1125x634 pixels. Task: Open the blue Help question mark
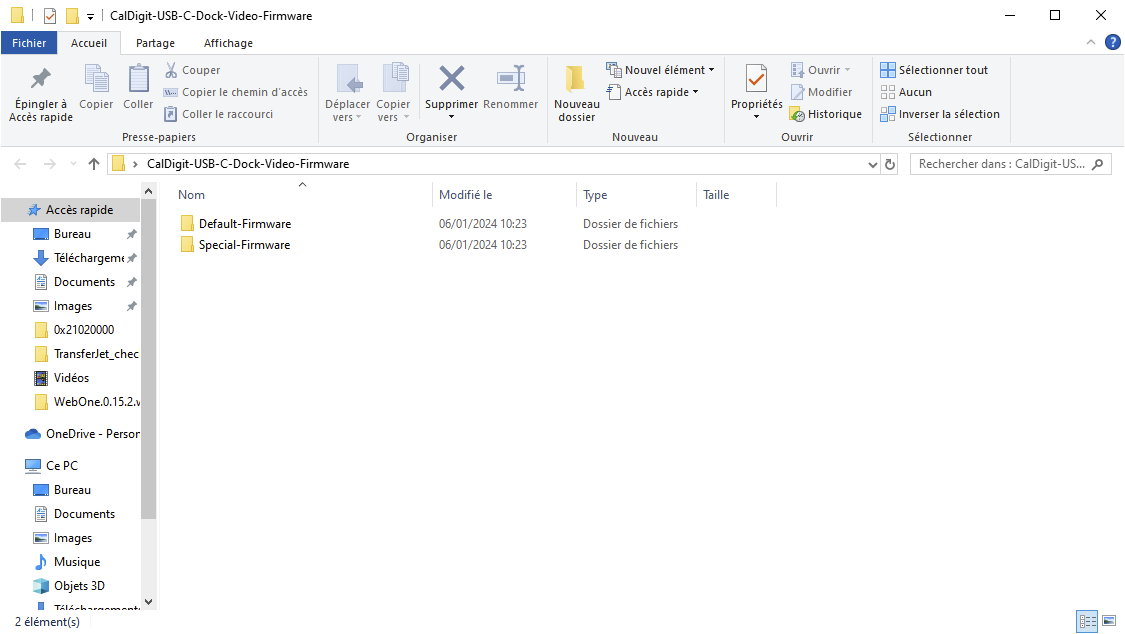(1113, 42)
